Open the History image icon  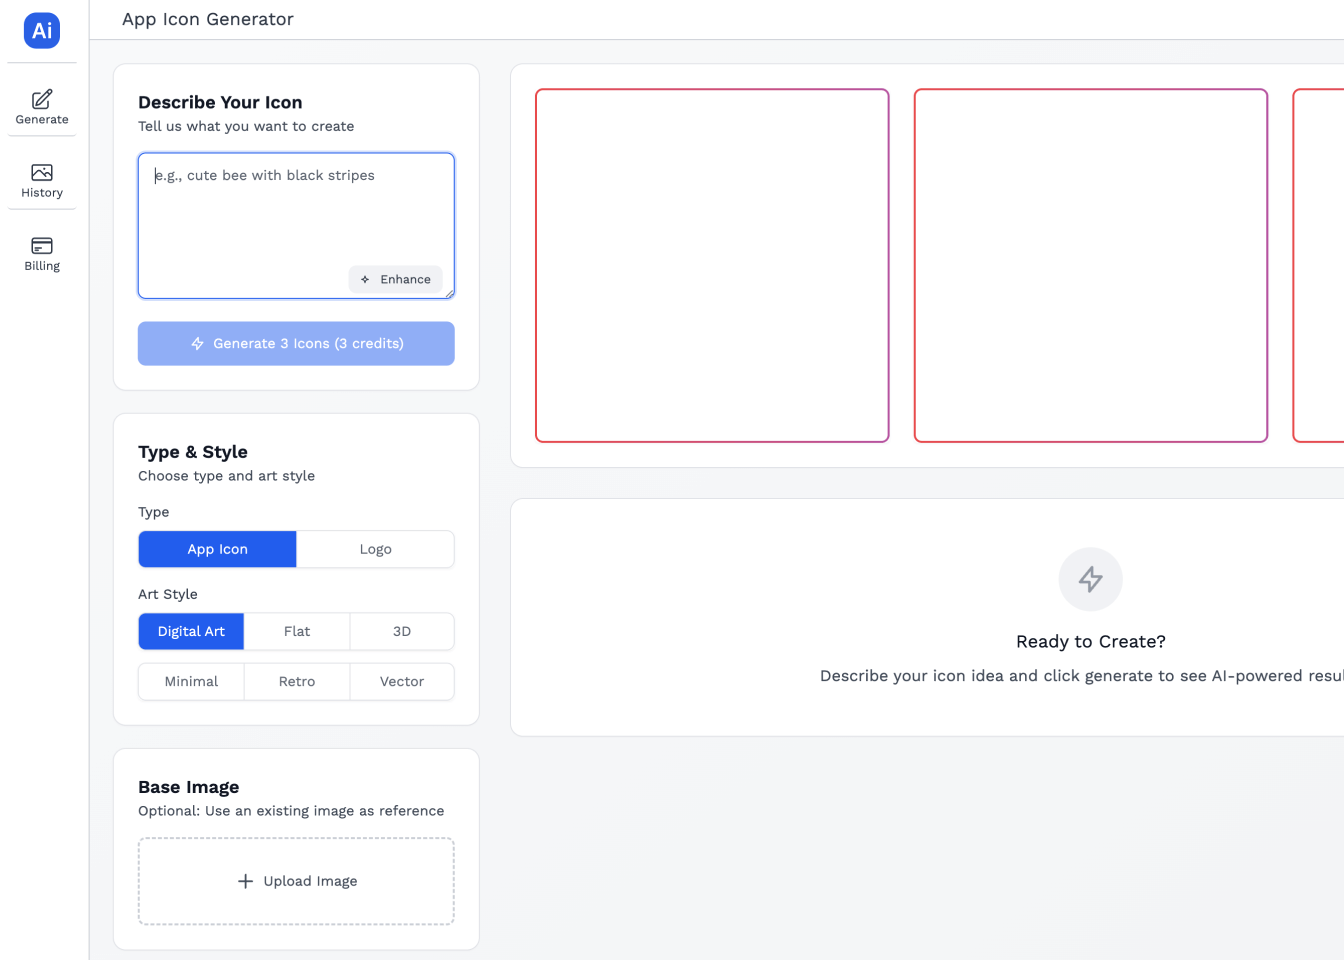[42, 172]
